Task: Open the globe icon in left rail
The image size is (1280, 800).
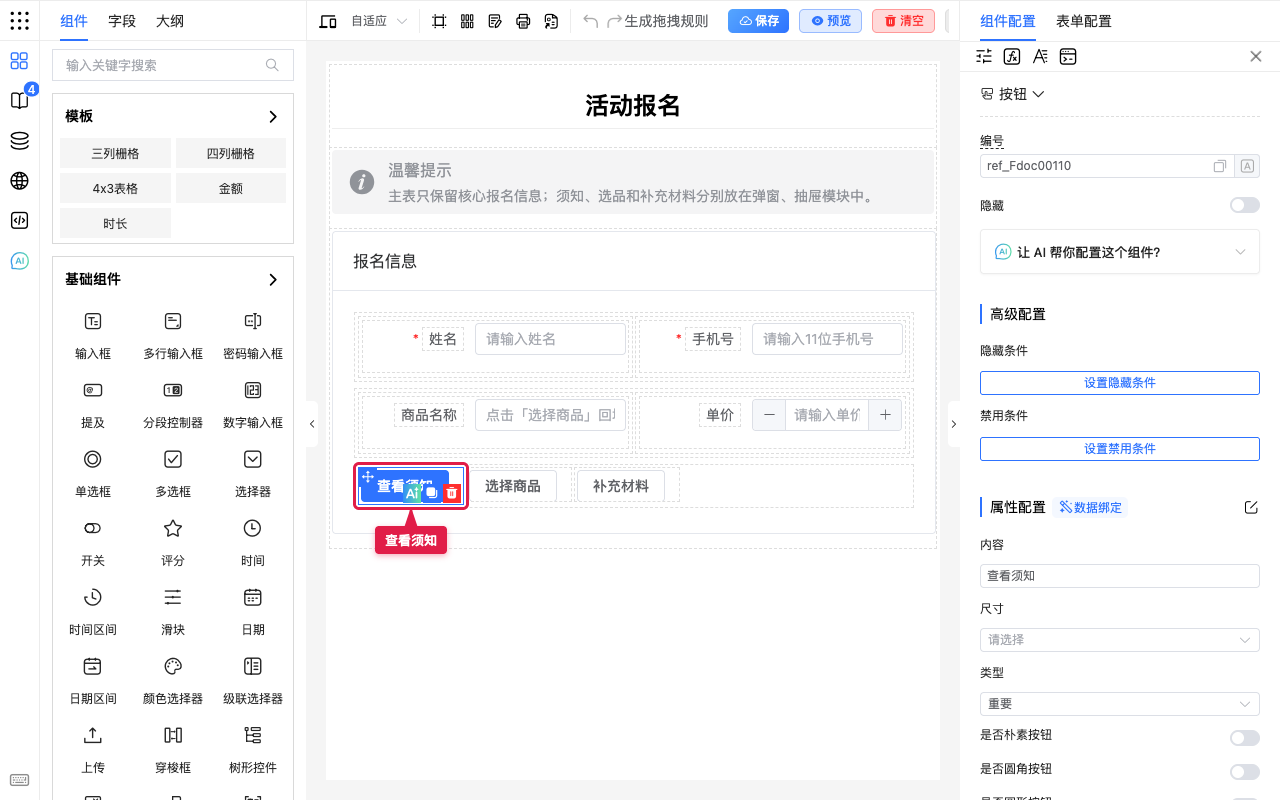Action: click(x=19, y=181)
